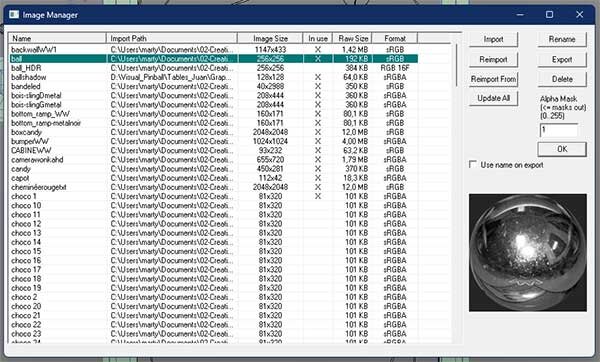Click the Reimport button
Viewport: 600px width, 362px height.
click(493, 59)
